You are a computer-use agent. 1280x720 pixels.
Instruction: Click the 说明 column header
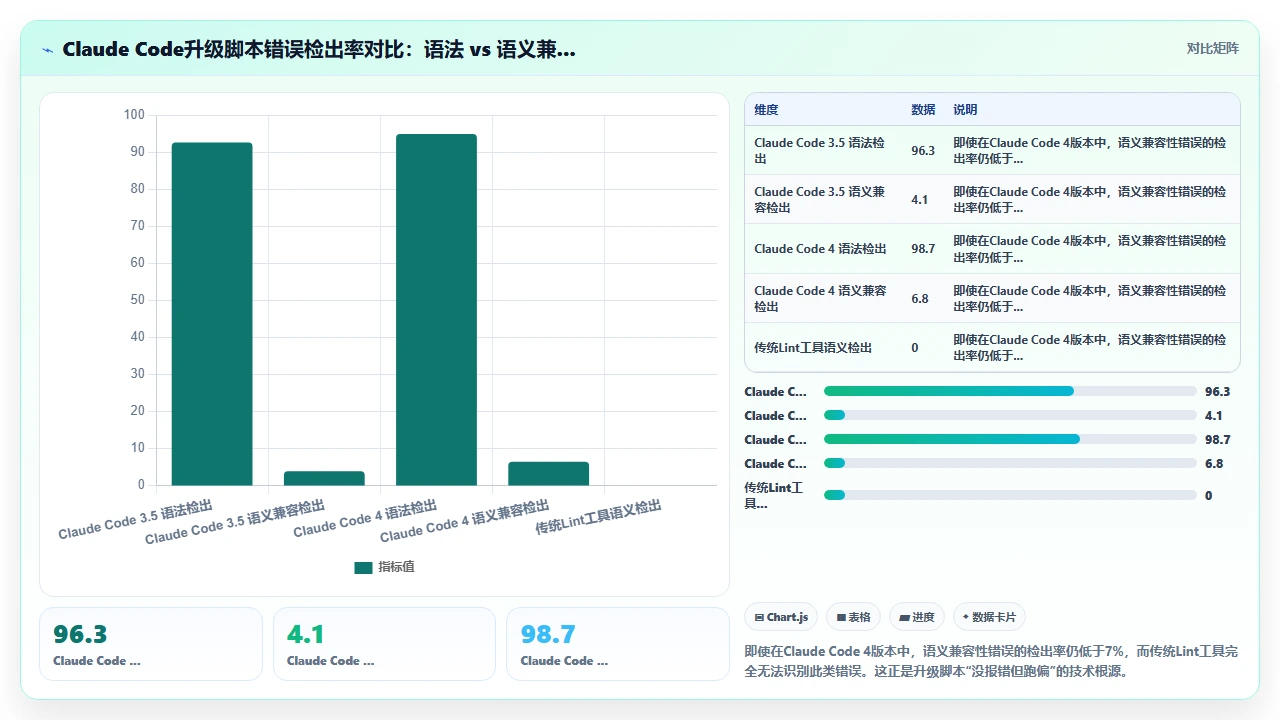tap(965, 109)
